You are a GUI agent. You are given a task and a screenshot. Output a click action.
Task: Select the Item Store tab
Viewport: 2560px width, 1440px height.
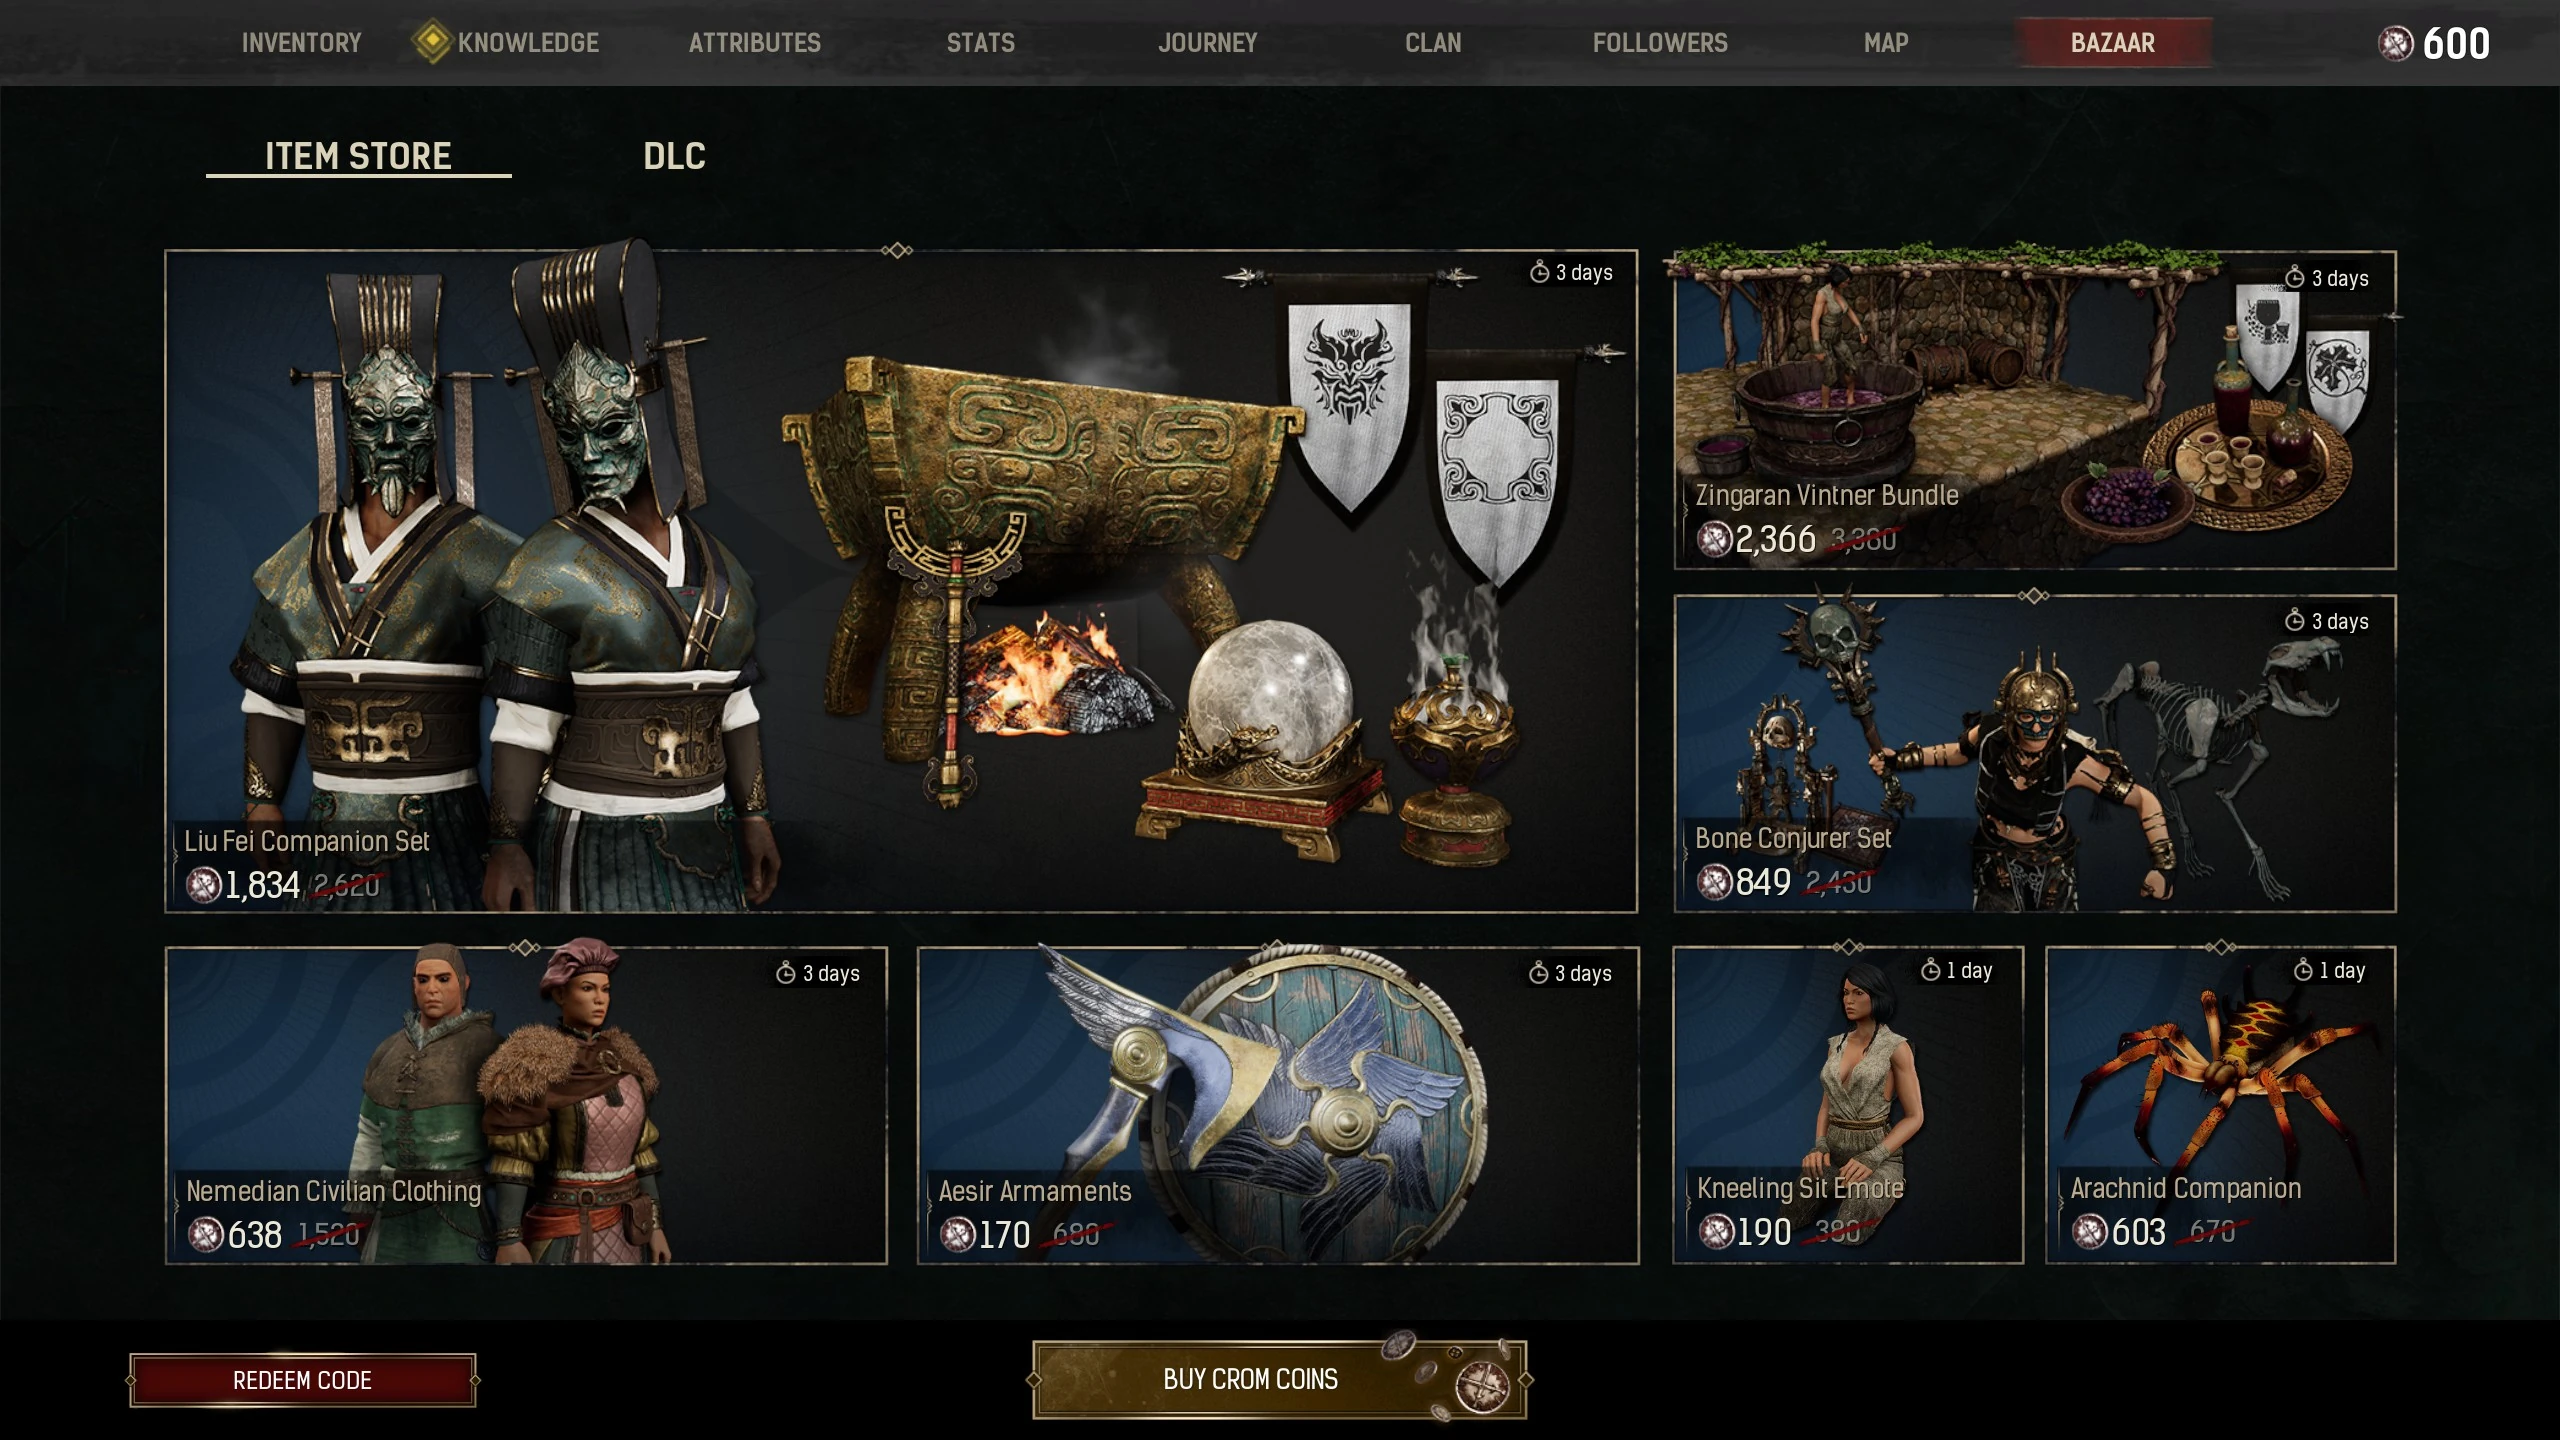(358, 156)
